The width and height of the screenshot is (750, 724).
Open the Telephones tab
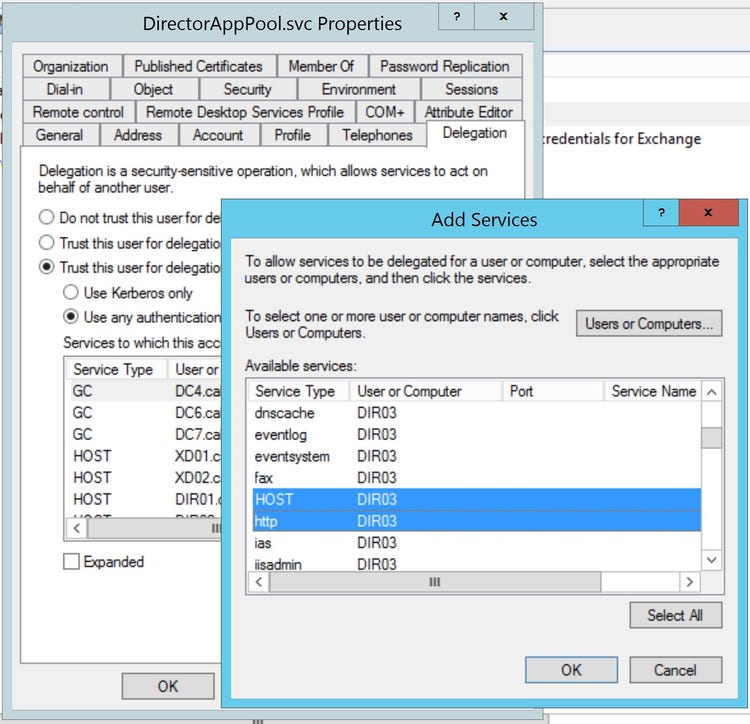coord(377,135)
